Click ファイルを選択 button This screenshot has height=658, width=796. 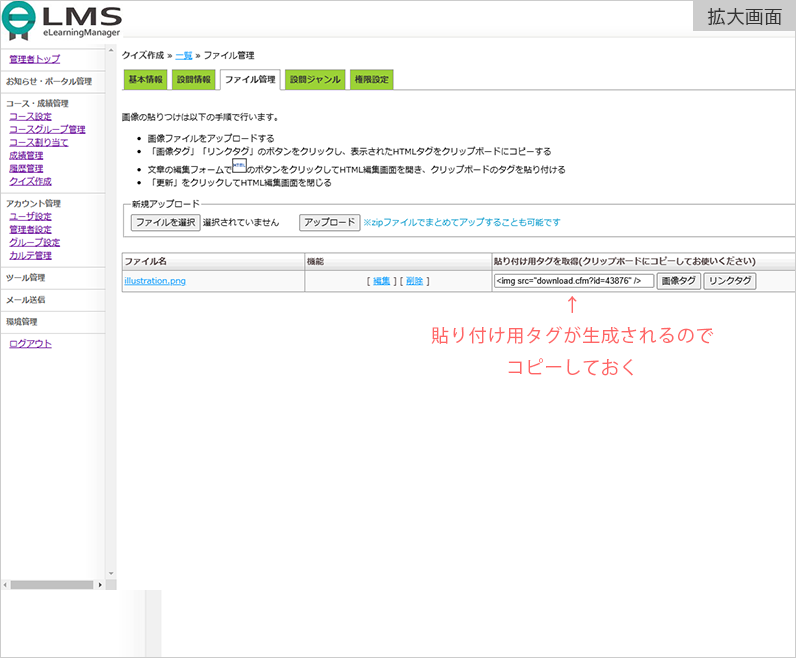point(165,222)
